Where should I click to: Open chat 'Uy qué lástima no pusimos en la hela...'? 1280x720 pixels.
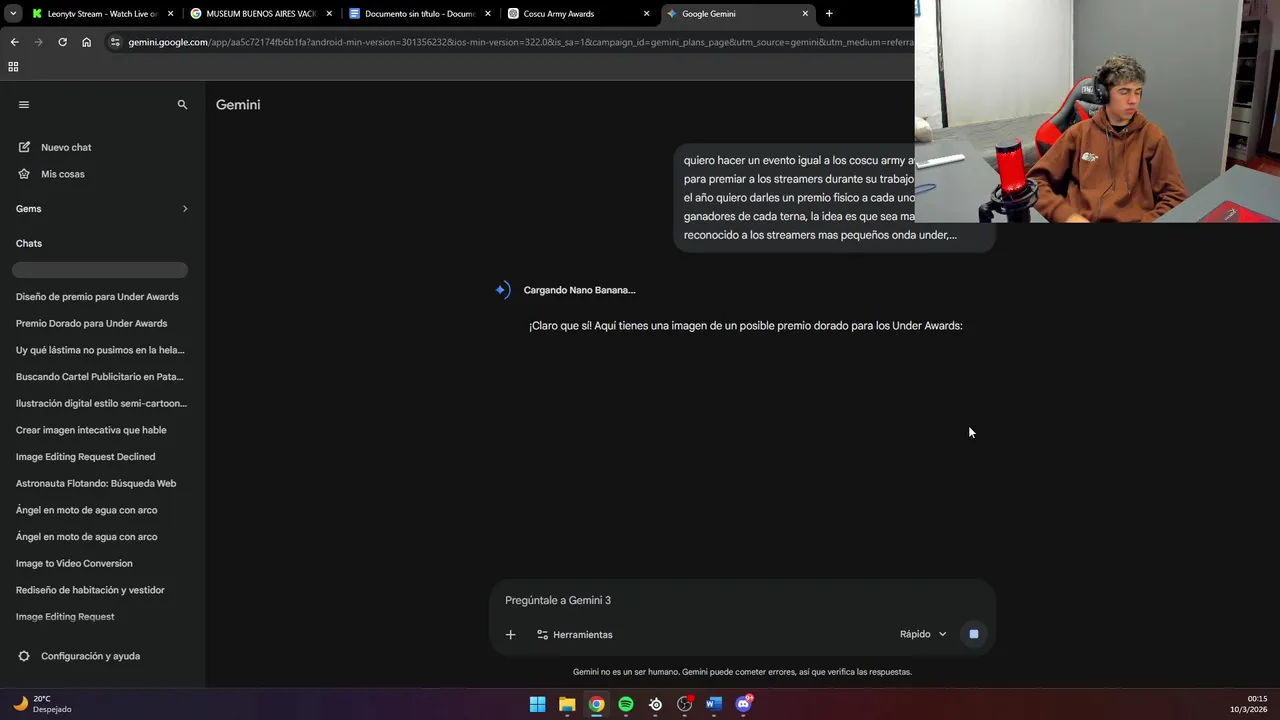click(100, 350)
